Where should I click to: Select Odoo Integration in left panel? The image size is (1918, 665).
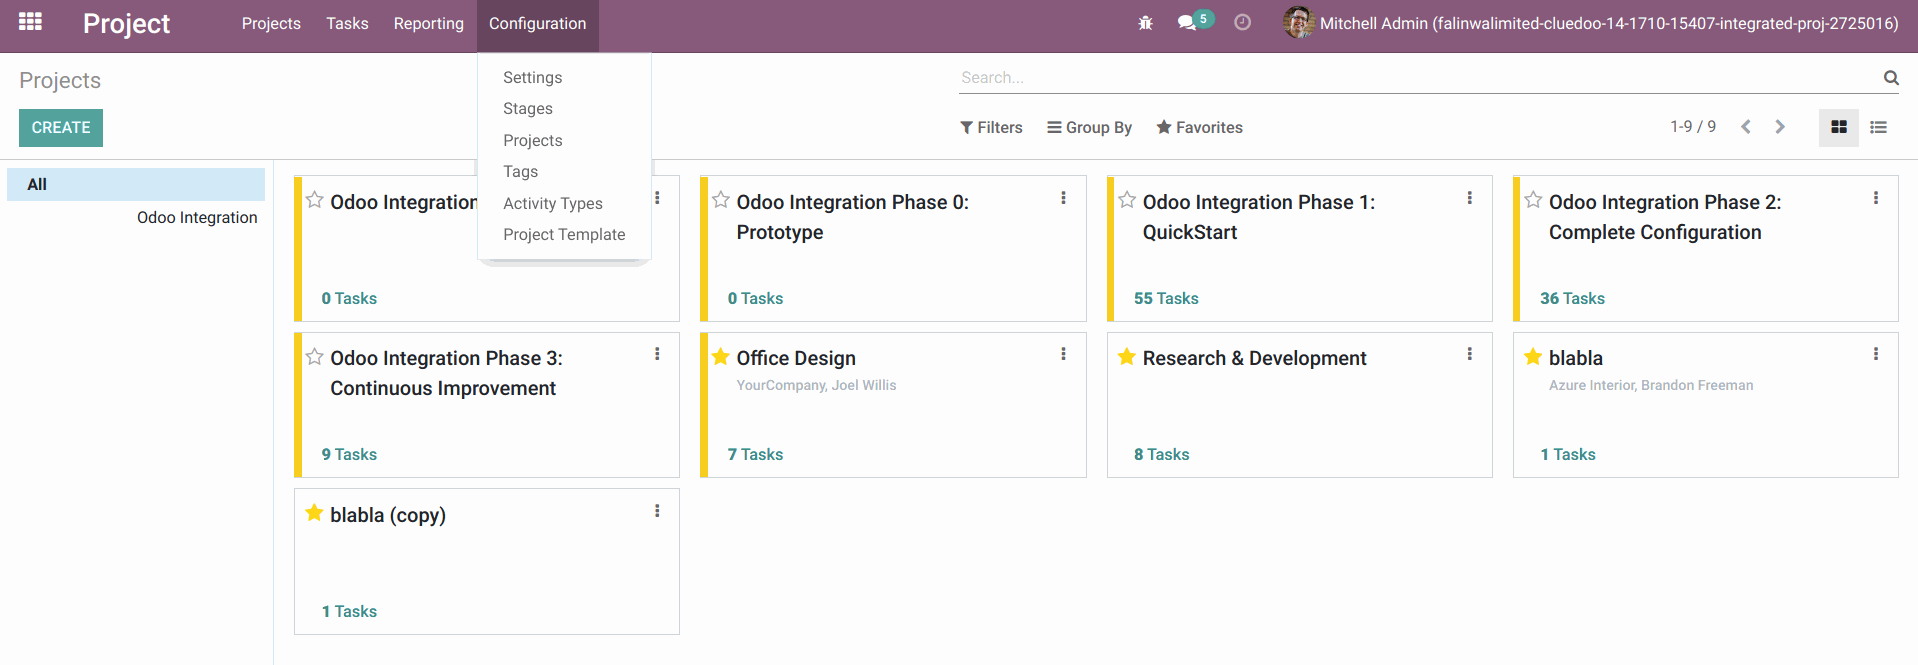[197, 217]
